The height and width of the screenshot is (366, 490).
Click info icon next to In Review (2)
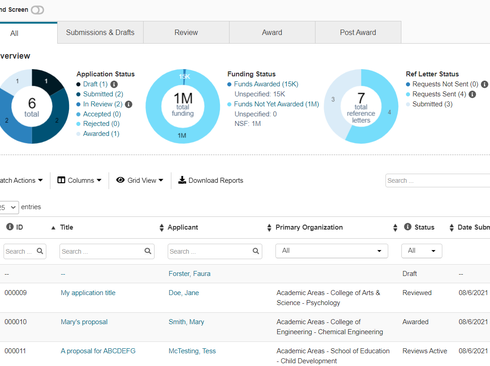(x=129, y=104)
